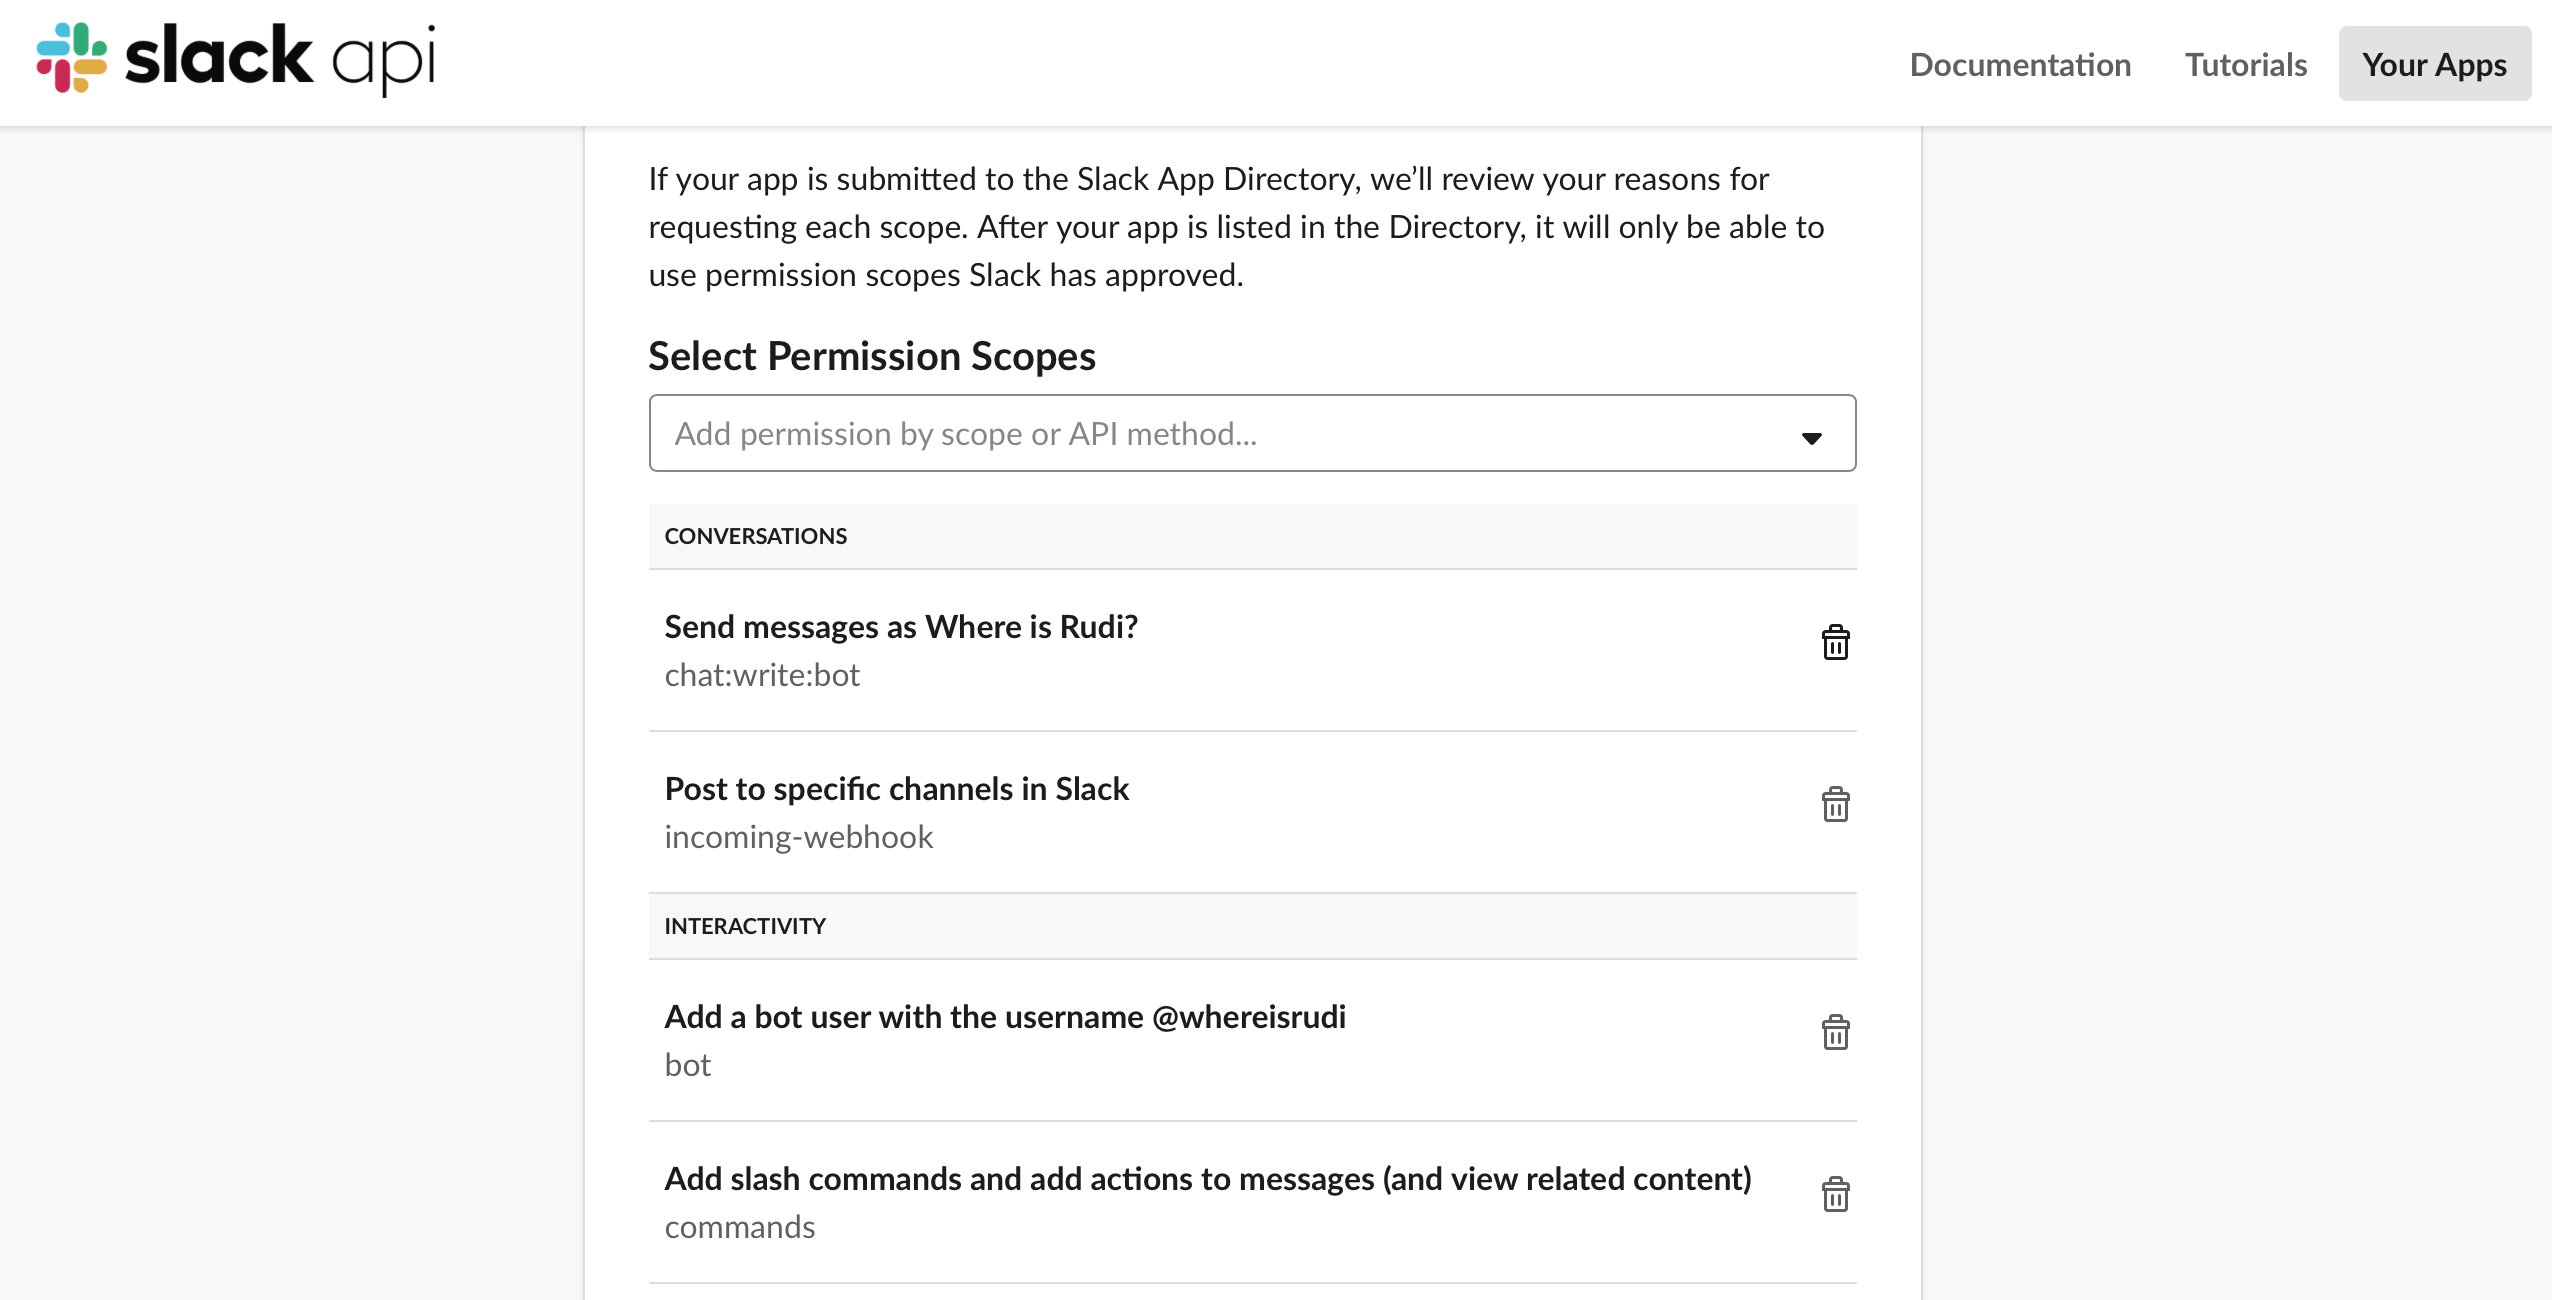Remove the incoming-webhook permission scope
This screenshot has width=2552, height=1300.
[x=1835, y=804]
